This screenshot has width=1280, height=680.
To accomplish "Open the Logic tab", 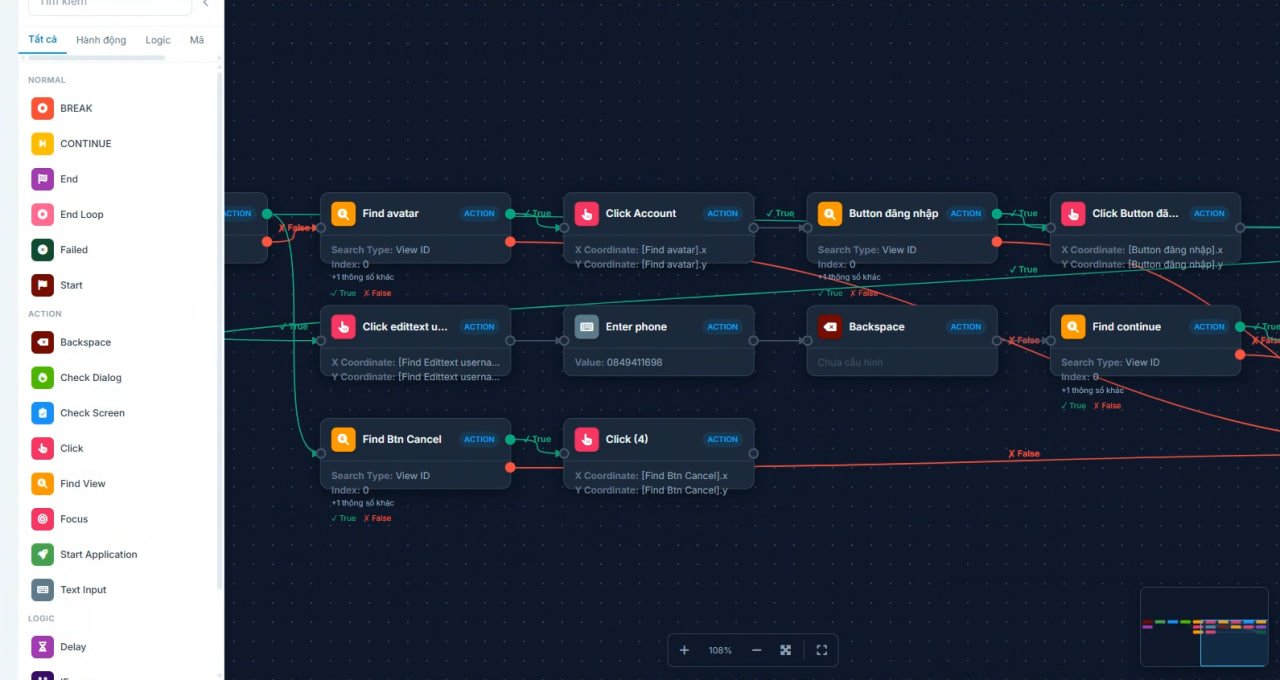I will pyautogui.click(x=158, y=40).
